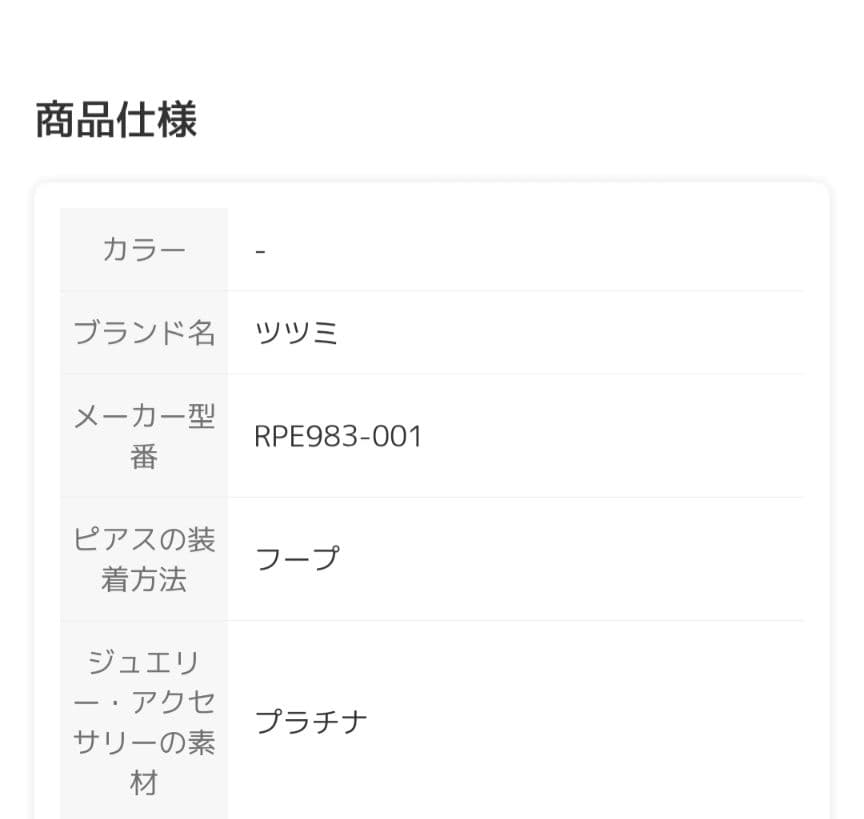This screenshot has width=864, height=819.
Task: Click the ー・アクセ label line
Action: click(x=144, y=702)
